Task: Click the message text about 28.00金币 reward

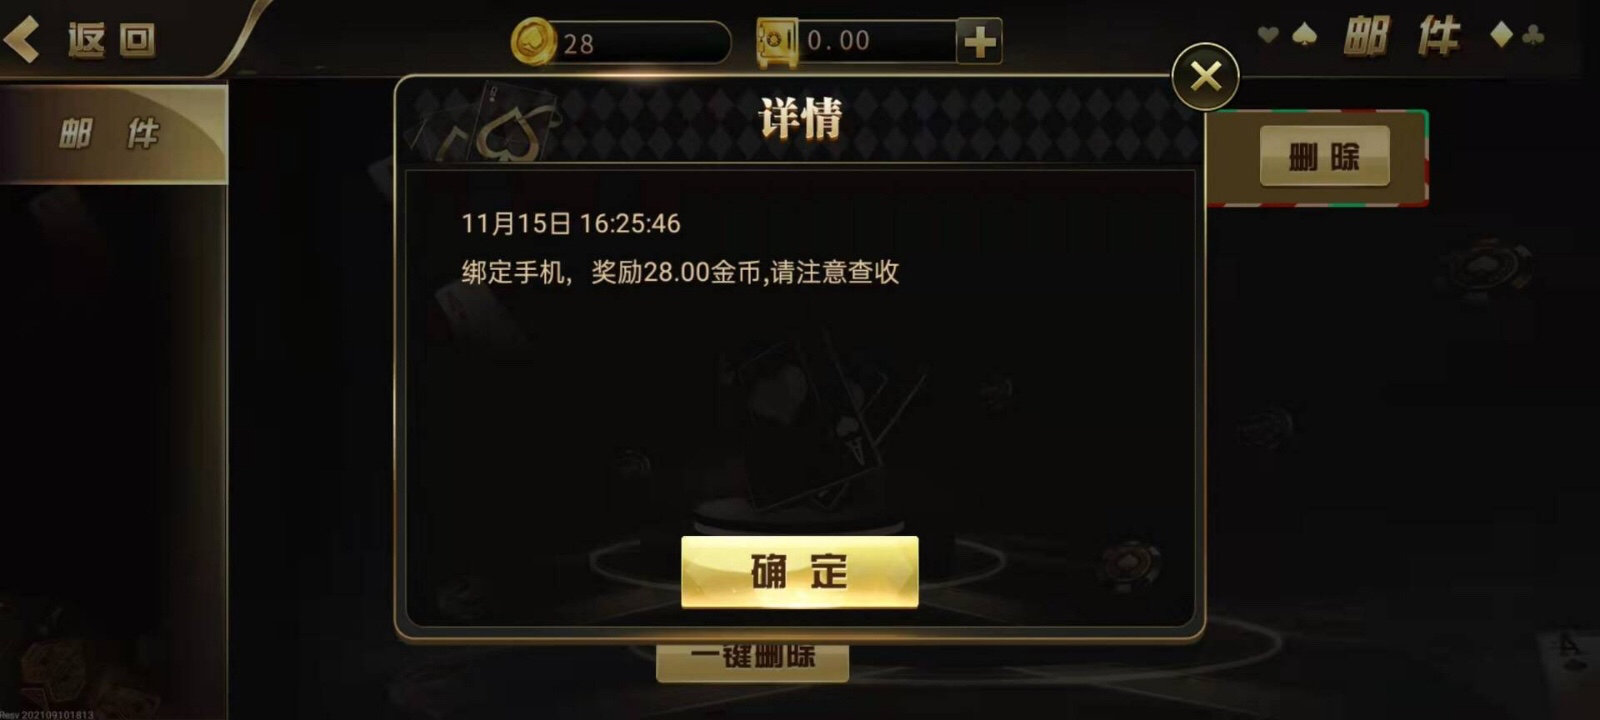Action: click(680, 272)
